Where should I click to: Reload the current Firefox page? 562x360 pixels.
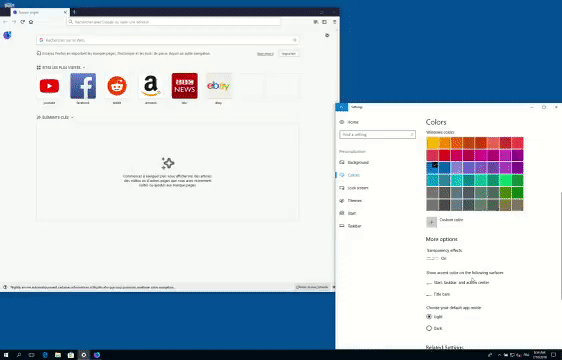(22, 22)
